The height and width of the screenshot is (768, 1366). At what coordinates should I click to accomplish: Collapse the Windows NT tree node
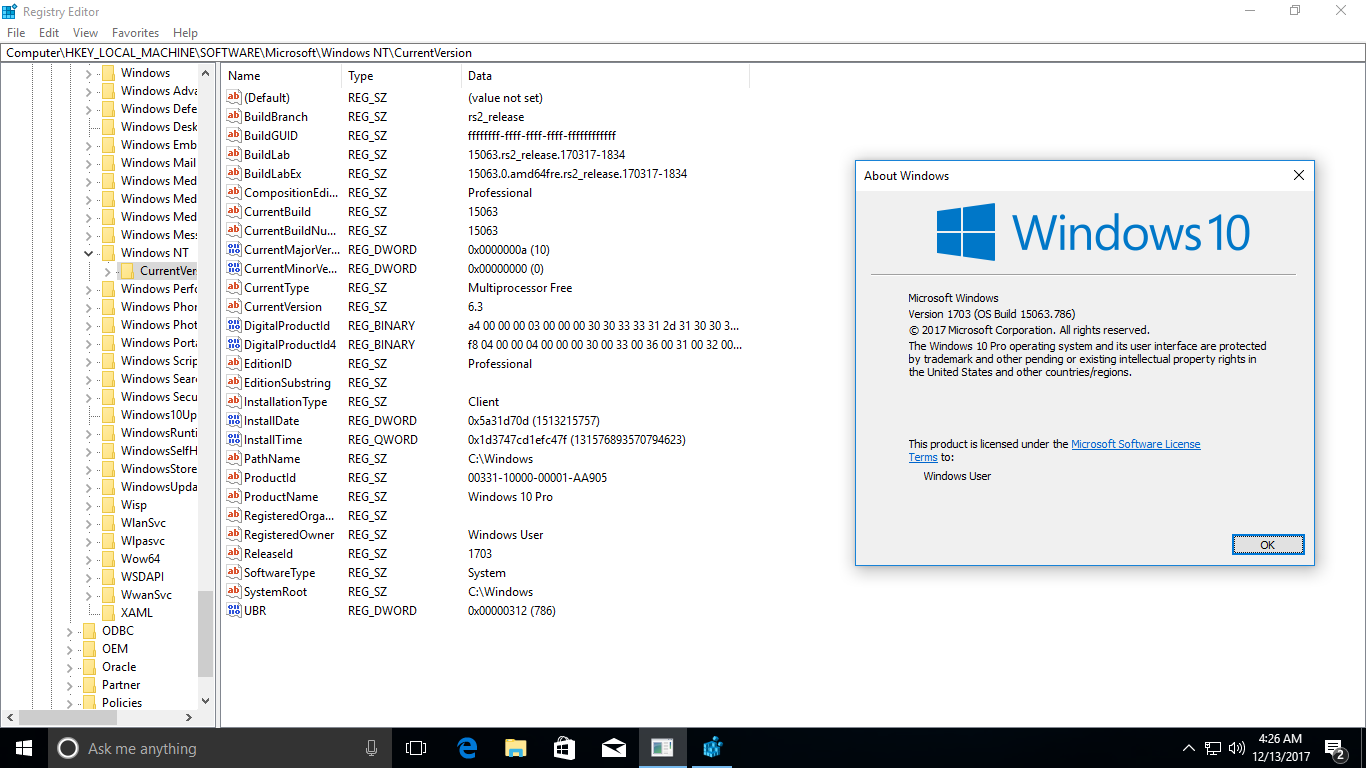[x=88, y=253]
